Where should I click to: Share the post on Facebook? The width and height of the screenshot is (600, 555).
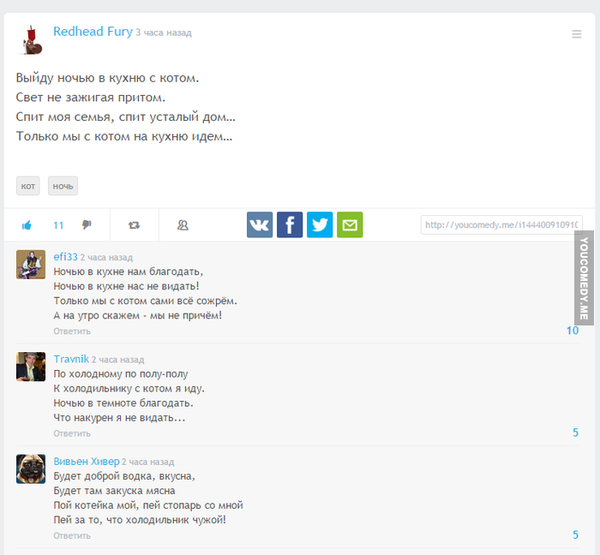[x=290, y=225]
